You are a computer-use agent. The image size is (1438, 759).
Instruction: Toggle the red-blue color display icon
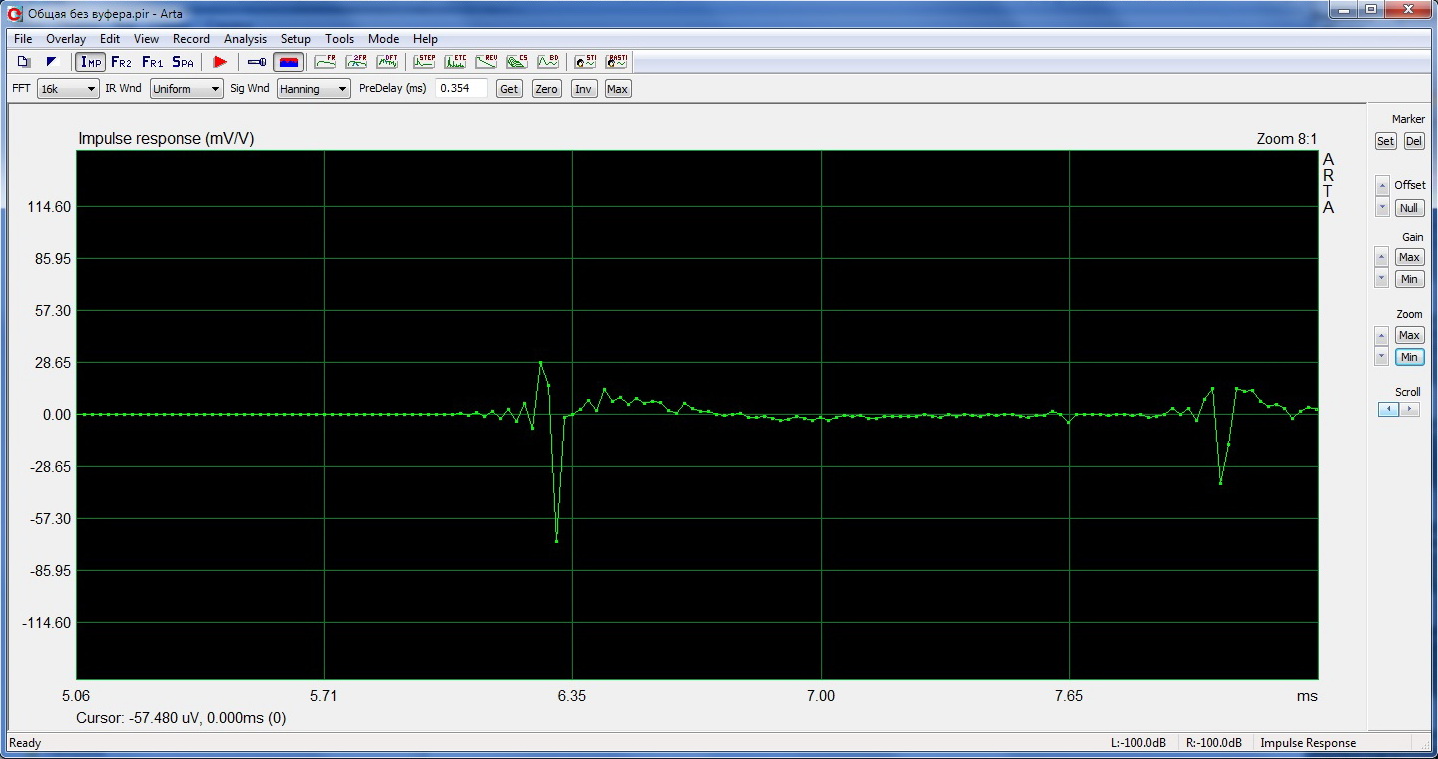point(288,62)
